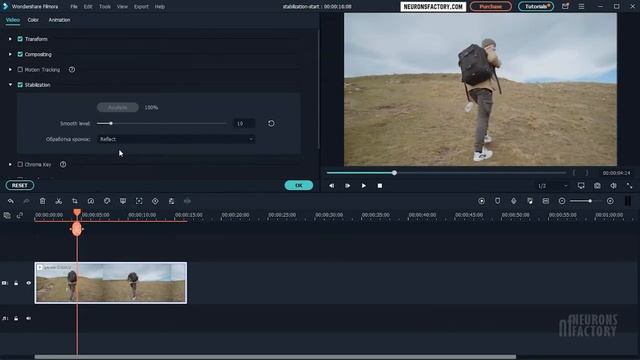
Task: Open the hamburger menu icon in title bar
Action: point(581,6)
